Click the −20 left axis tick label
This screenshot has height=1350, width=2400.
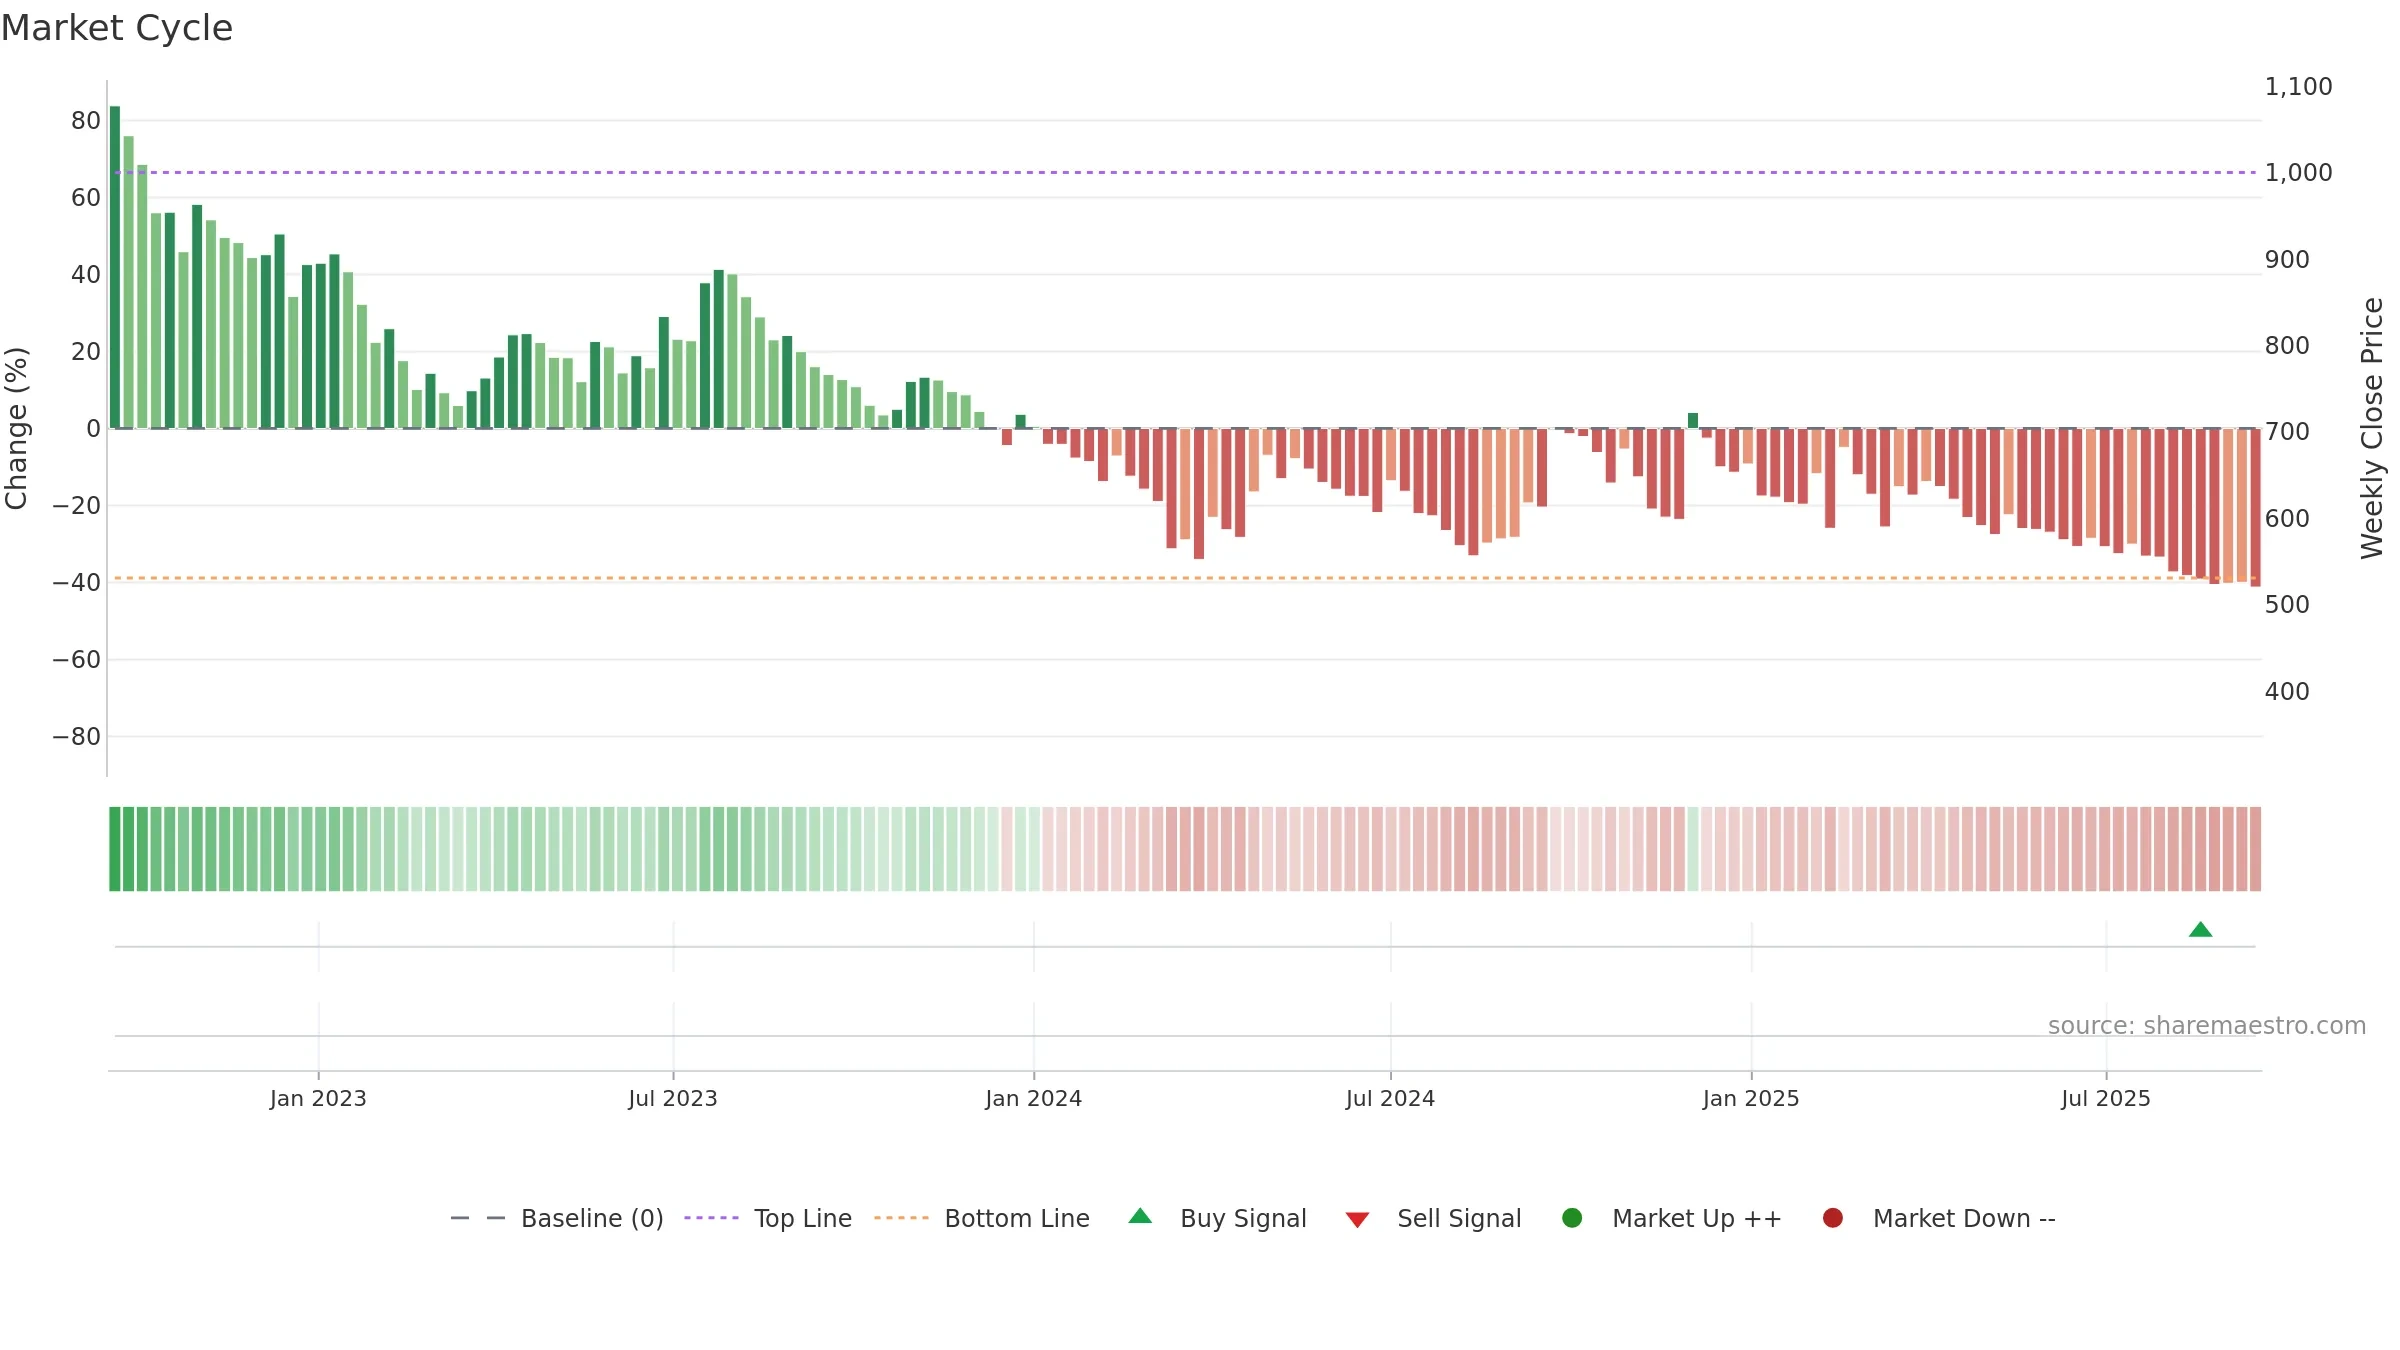tap(77, 506)
